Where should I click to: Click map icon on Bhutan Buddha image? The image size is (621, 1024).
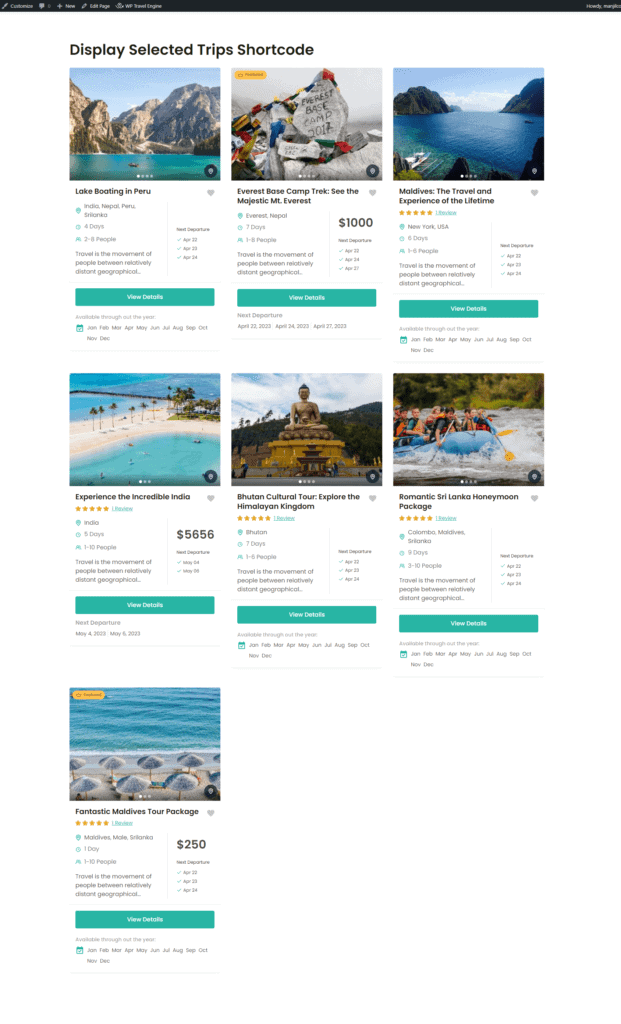372,477
